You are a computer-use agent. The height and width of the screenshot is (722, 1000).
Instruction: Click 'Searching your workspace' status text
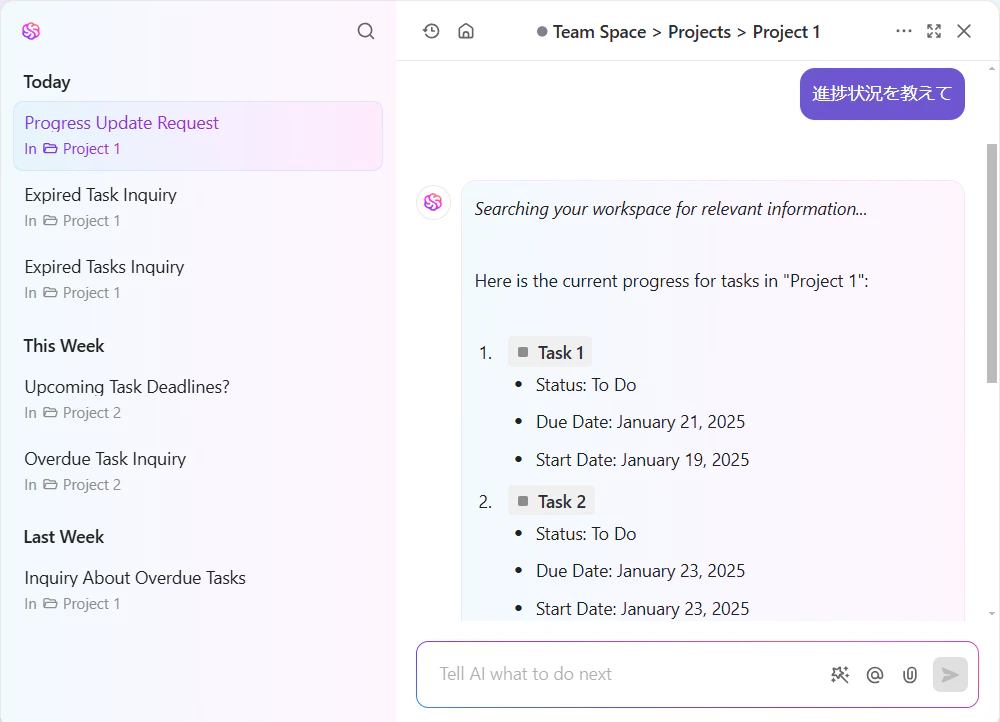tap(671, 209)
